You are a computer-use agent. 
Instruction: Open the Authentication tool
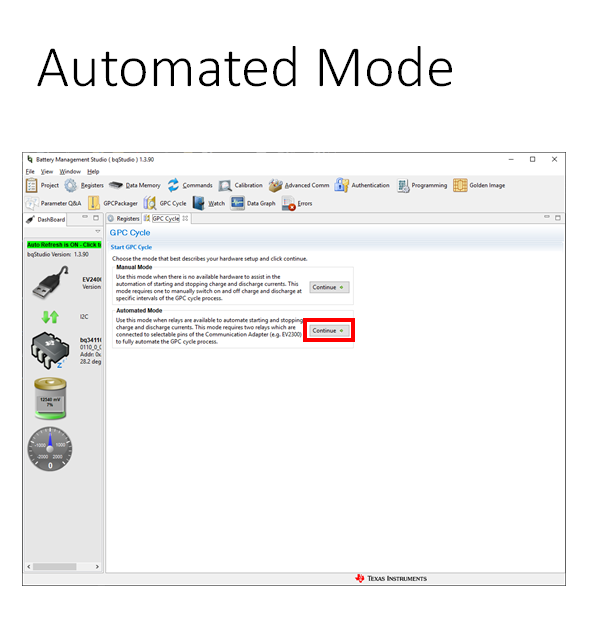tap(362, 185)
